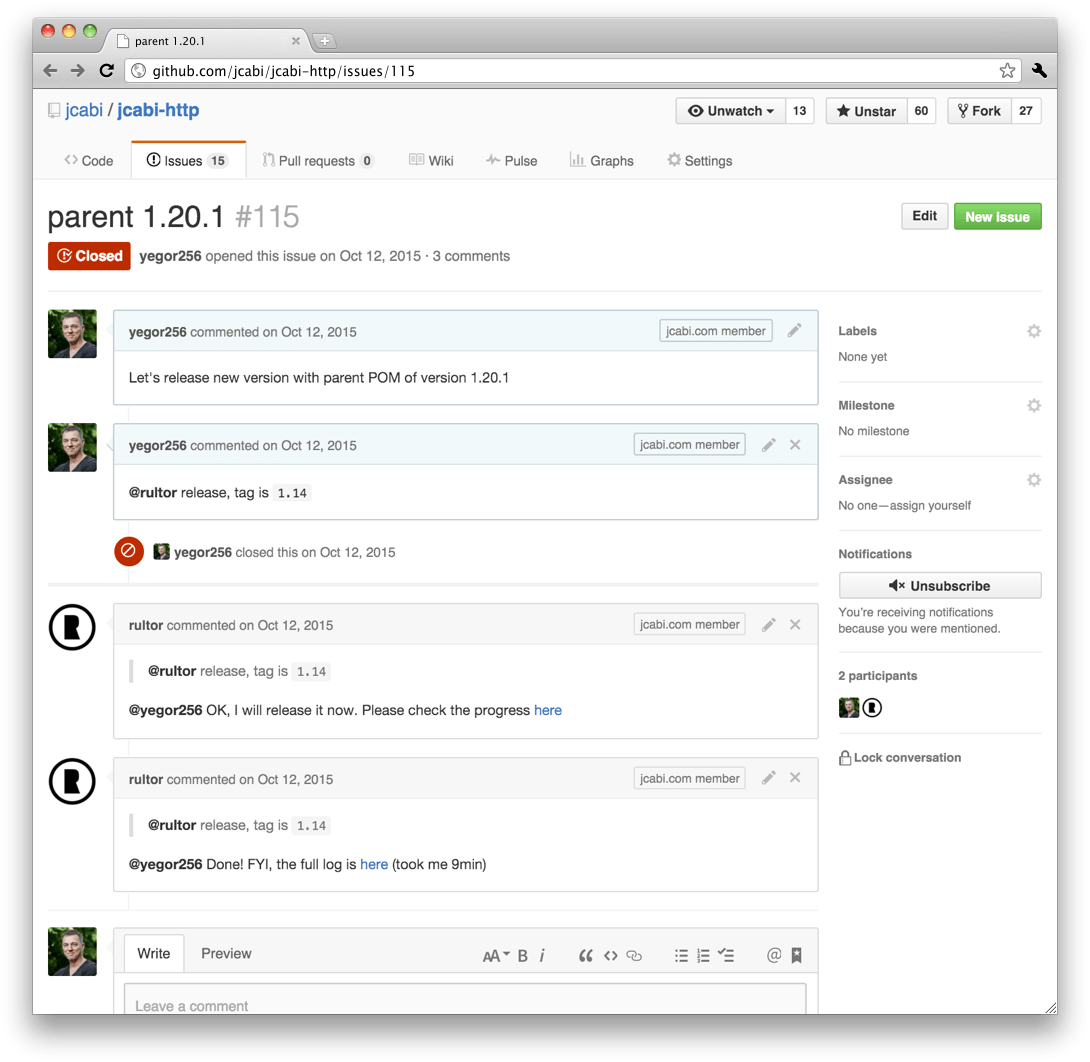The height and width of the screenshot is (1062, 1090).
Task: Edit rultor's 'Done! FYI' comment pencil
Action: pos(768,778)
